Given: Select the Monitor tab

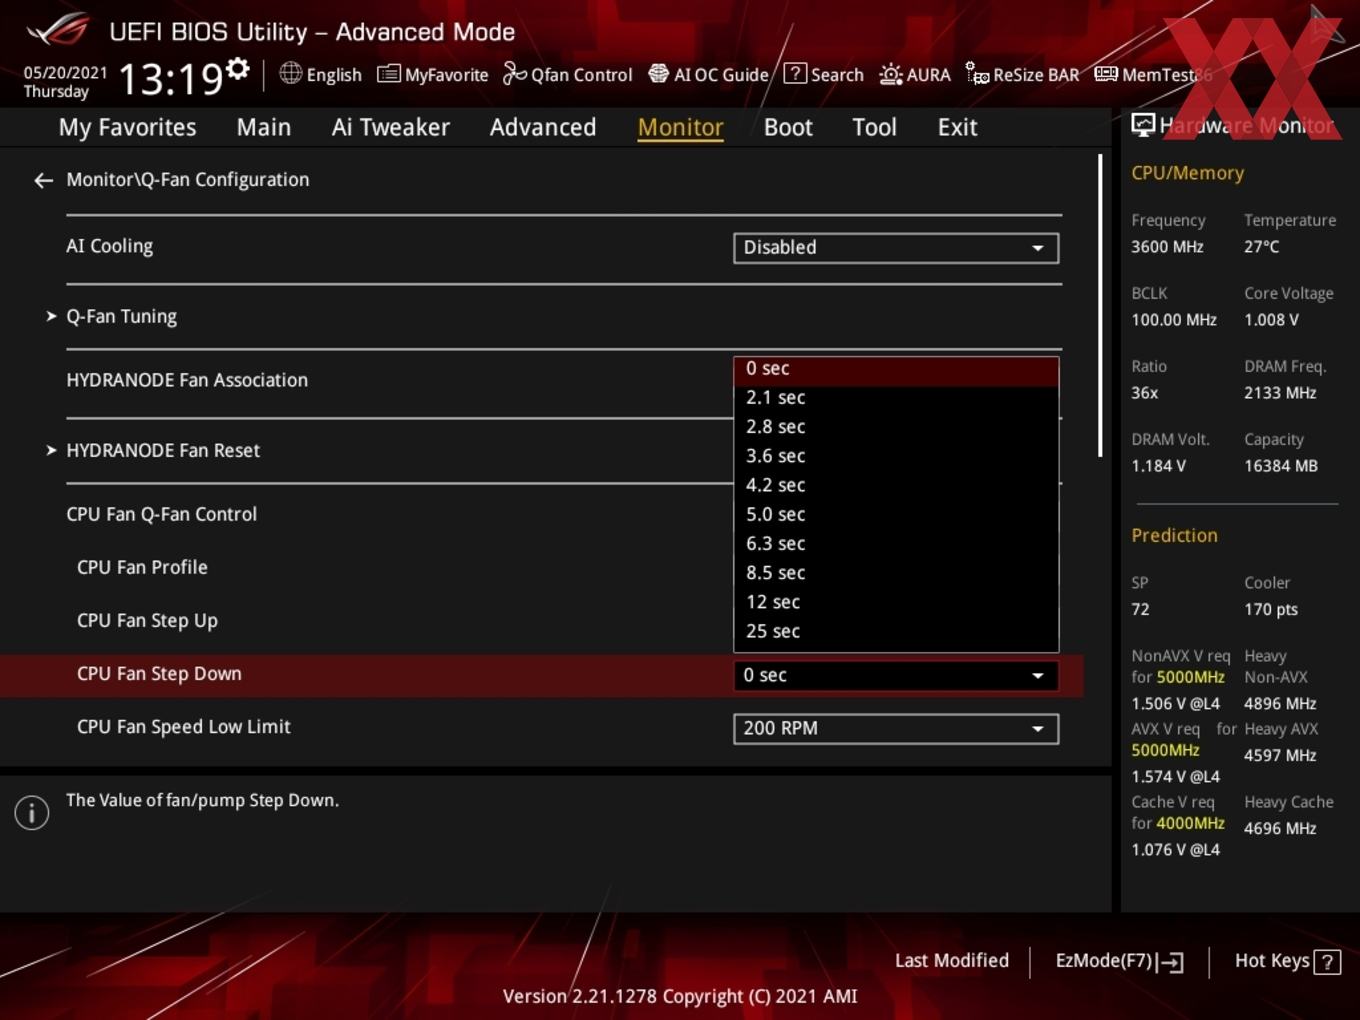Looking at the screenshot, I should tap(680, 127).
